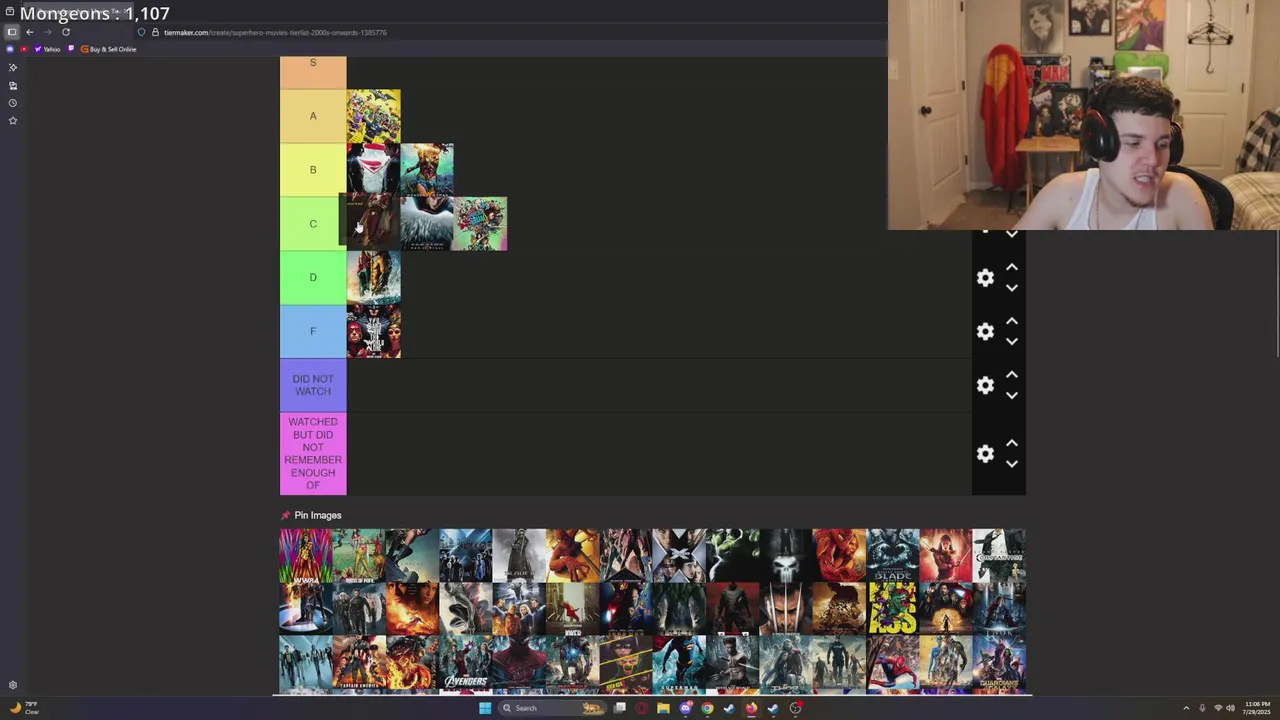Image resolution: width=1280 pixels, height=720 pixels.
Task: Select the F tier label
Action: [313, 332]
